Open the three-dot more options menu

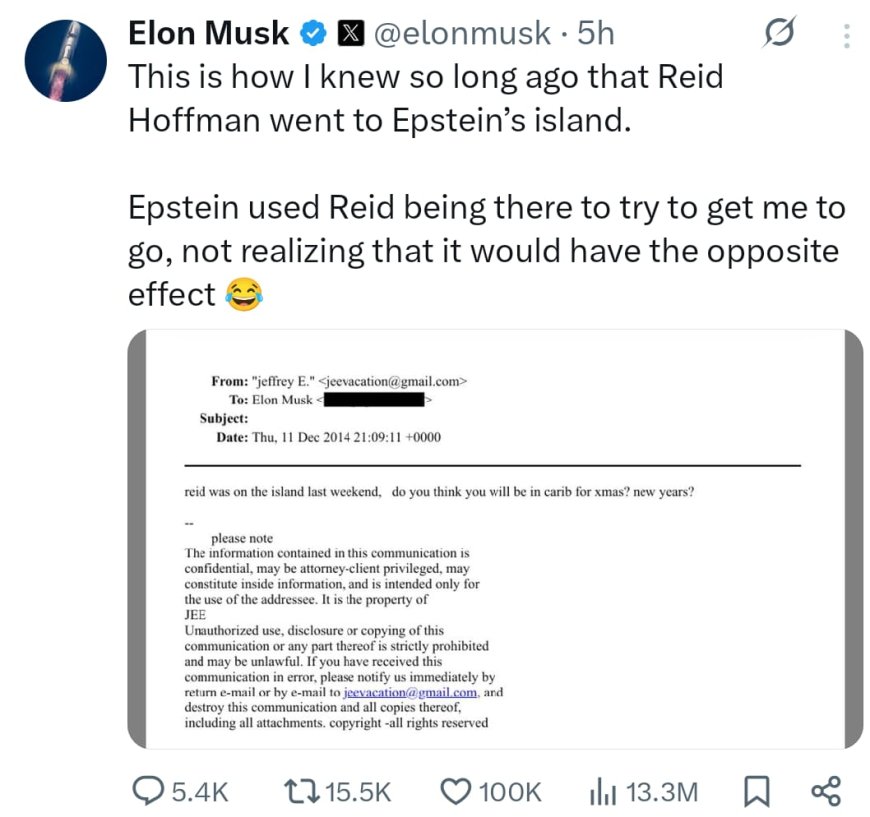pos(847,36)
